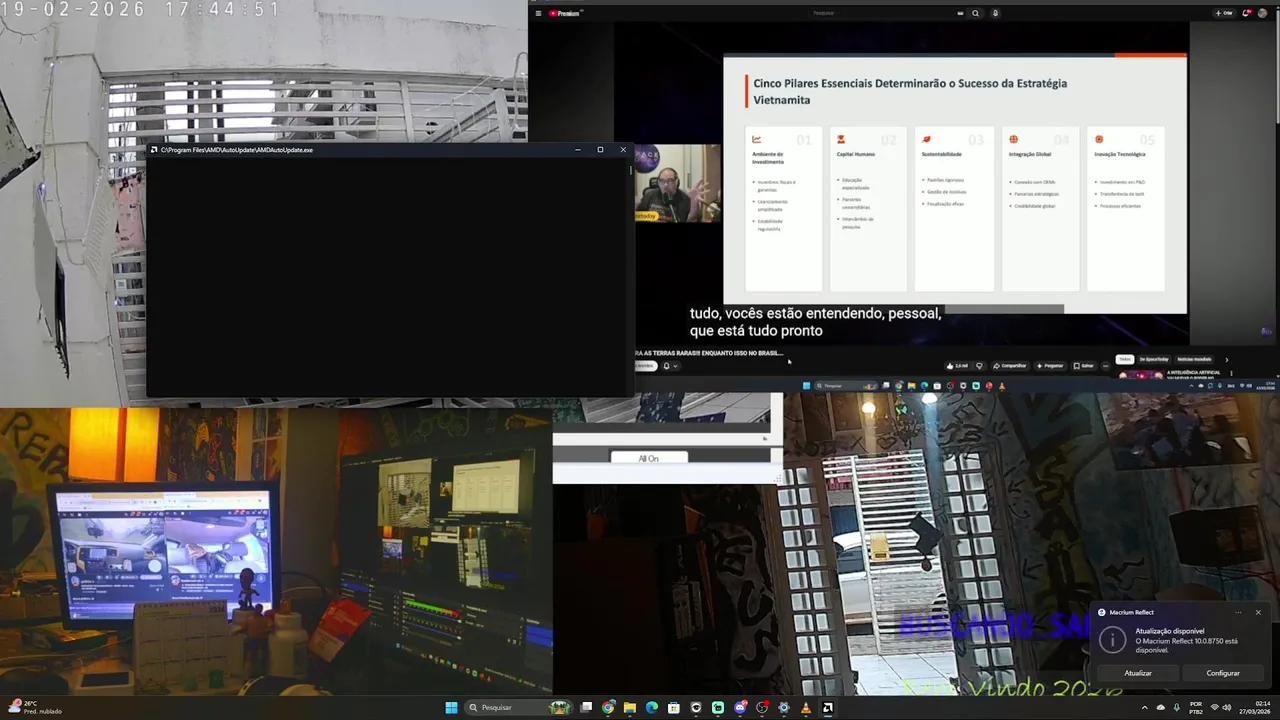The height and width of the screenshot is (720, 1280).
Task: Select the Todos filter chip
Action: (x=1125, y=359)
